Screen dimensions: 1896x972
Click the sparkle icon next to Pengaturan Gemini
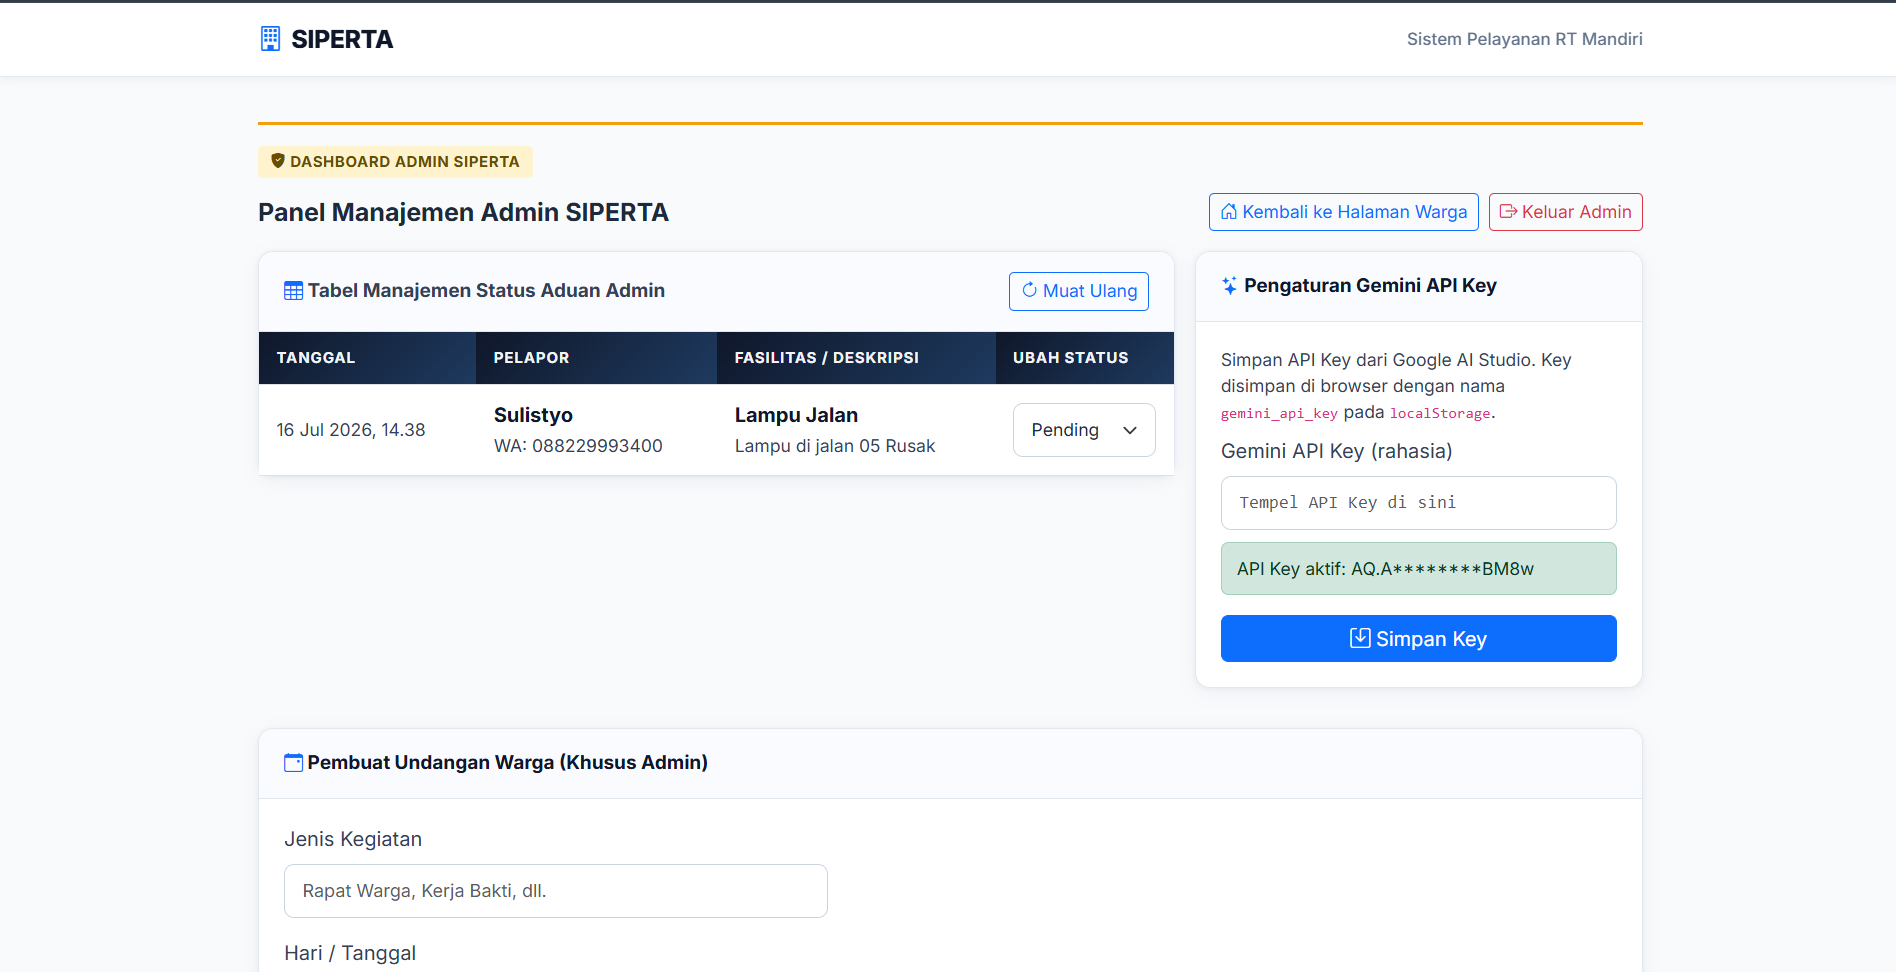1229,286
